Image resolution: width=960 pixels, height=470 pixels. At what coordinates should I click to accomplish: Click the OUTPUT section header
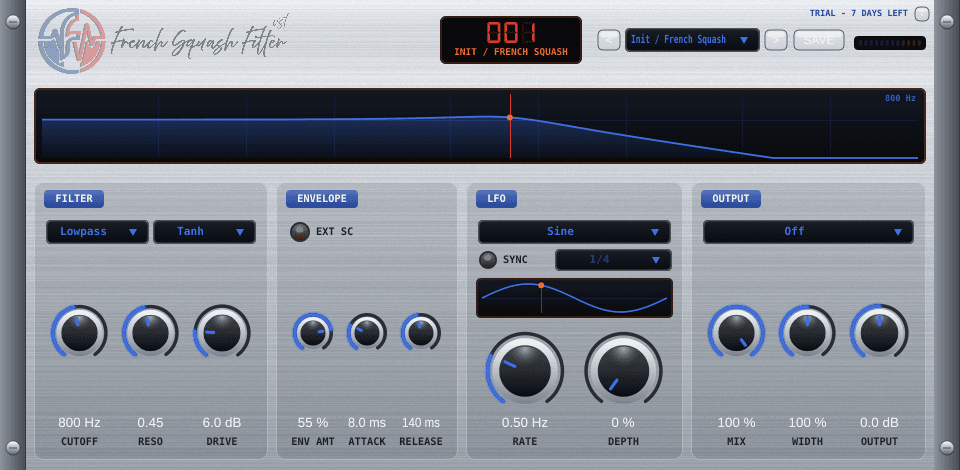coord(730,199)
